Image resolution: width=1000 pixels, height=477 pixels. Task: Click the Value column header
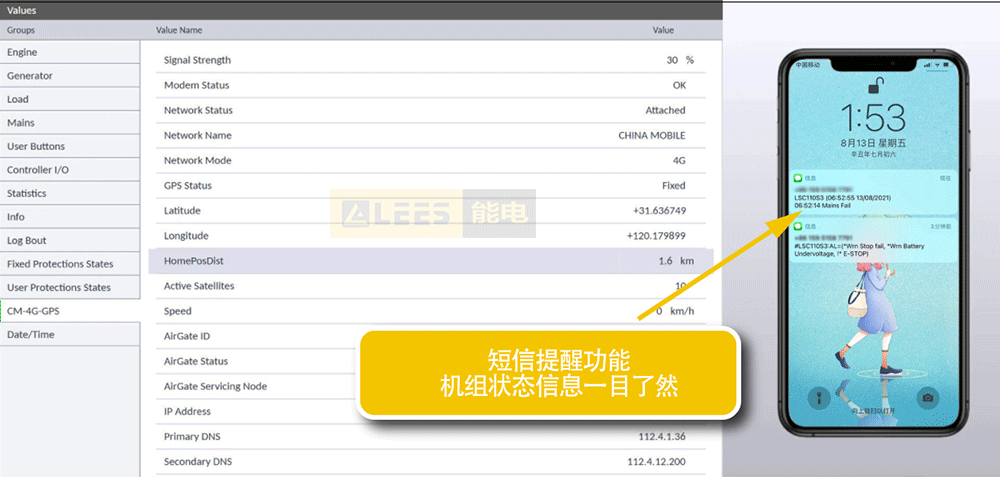tap(663, 30)
